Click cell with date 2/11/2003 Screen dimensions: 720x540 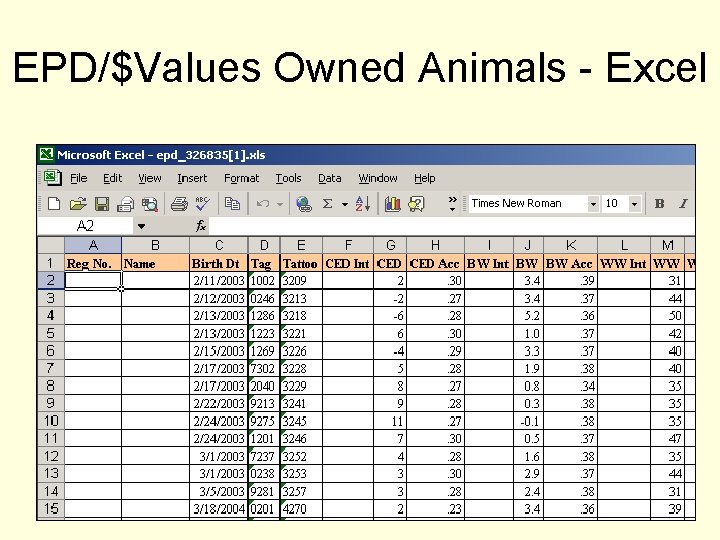219,281
